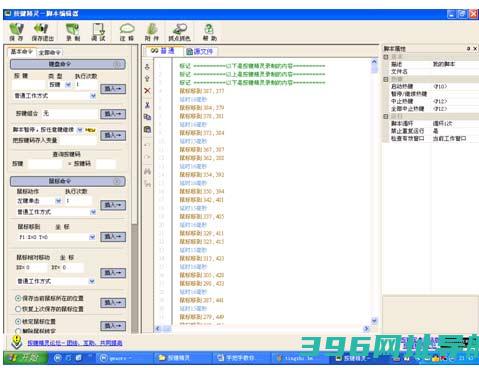Image resolution: width=479 pixels, height=368 pixels.
Task: Close the 脚本属性 panel
Action: coord(475,49)
